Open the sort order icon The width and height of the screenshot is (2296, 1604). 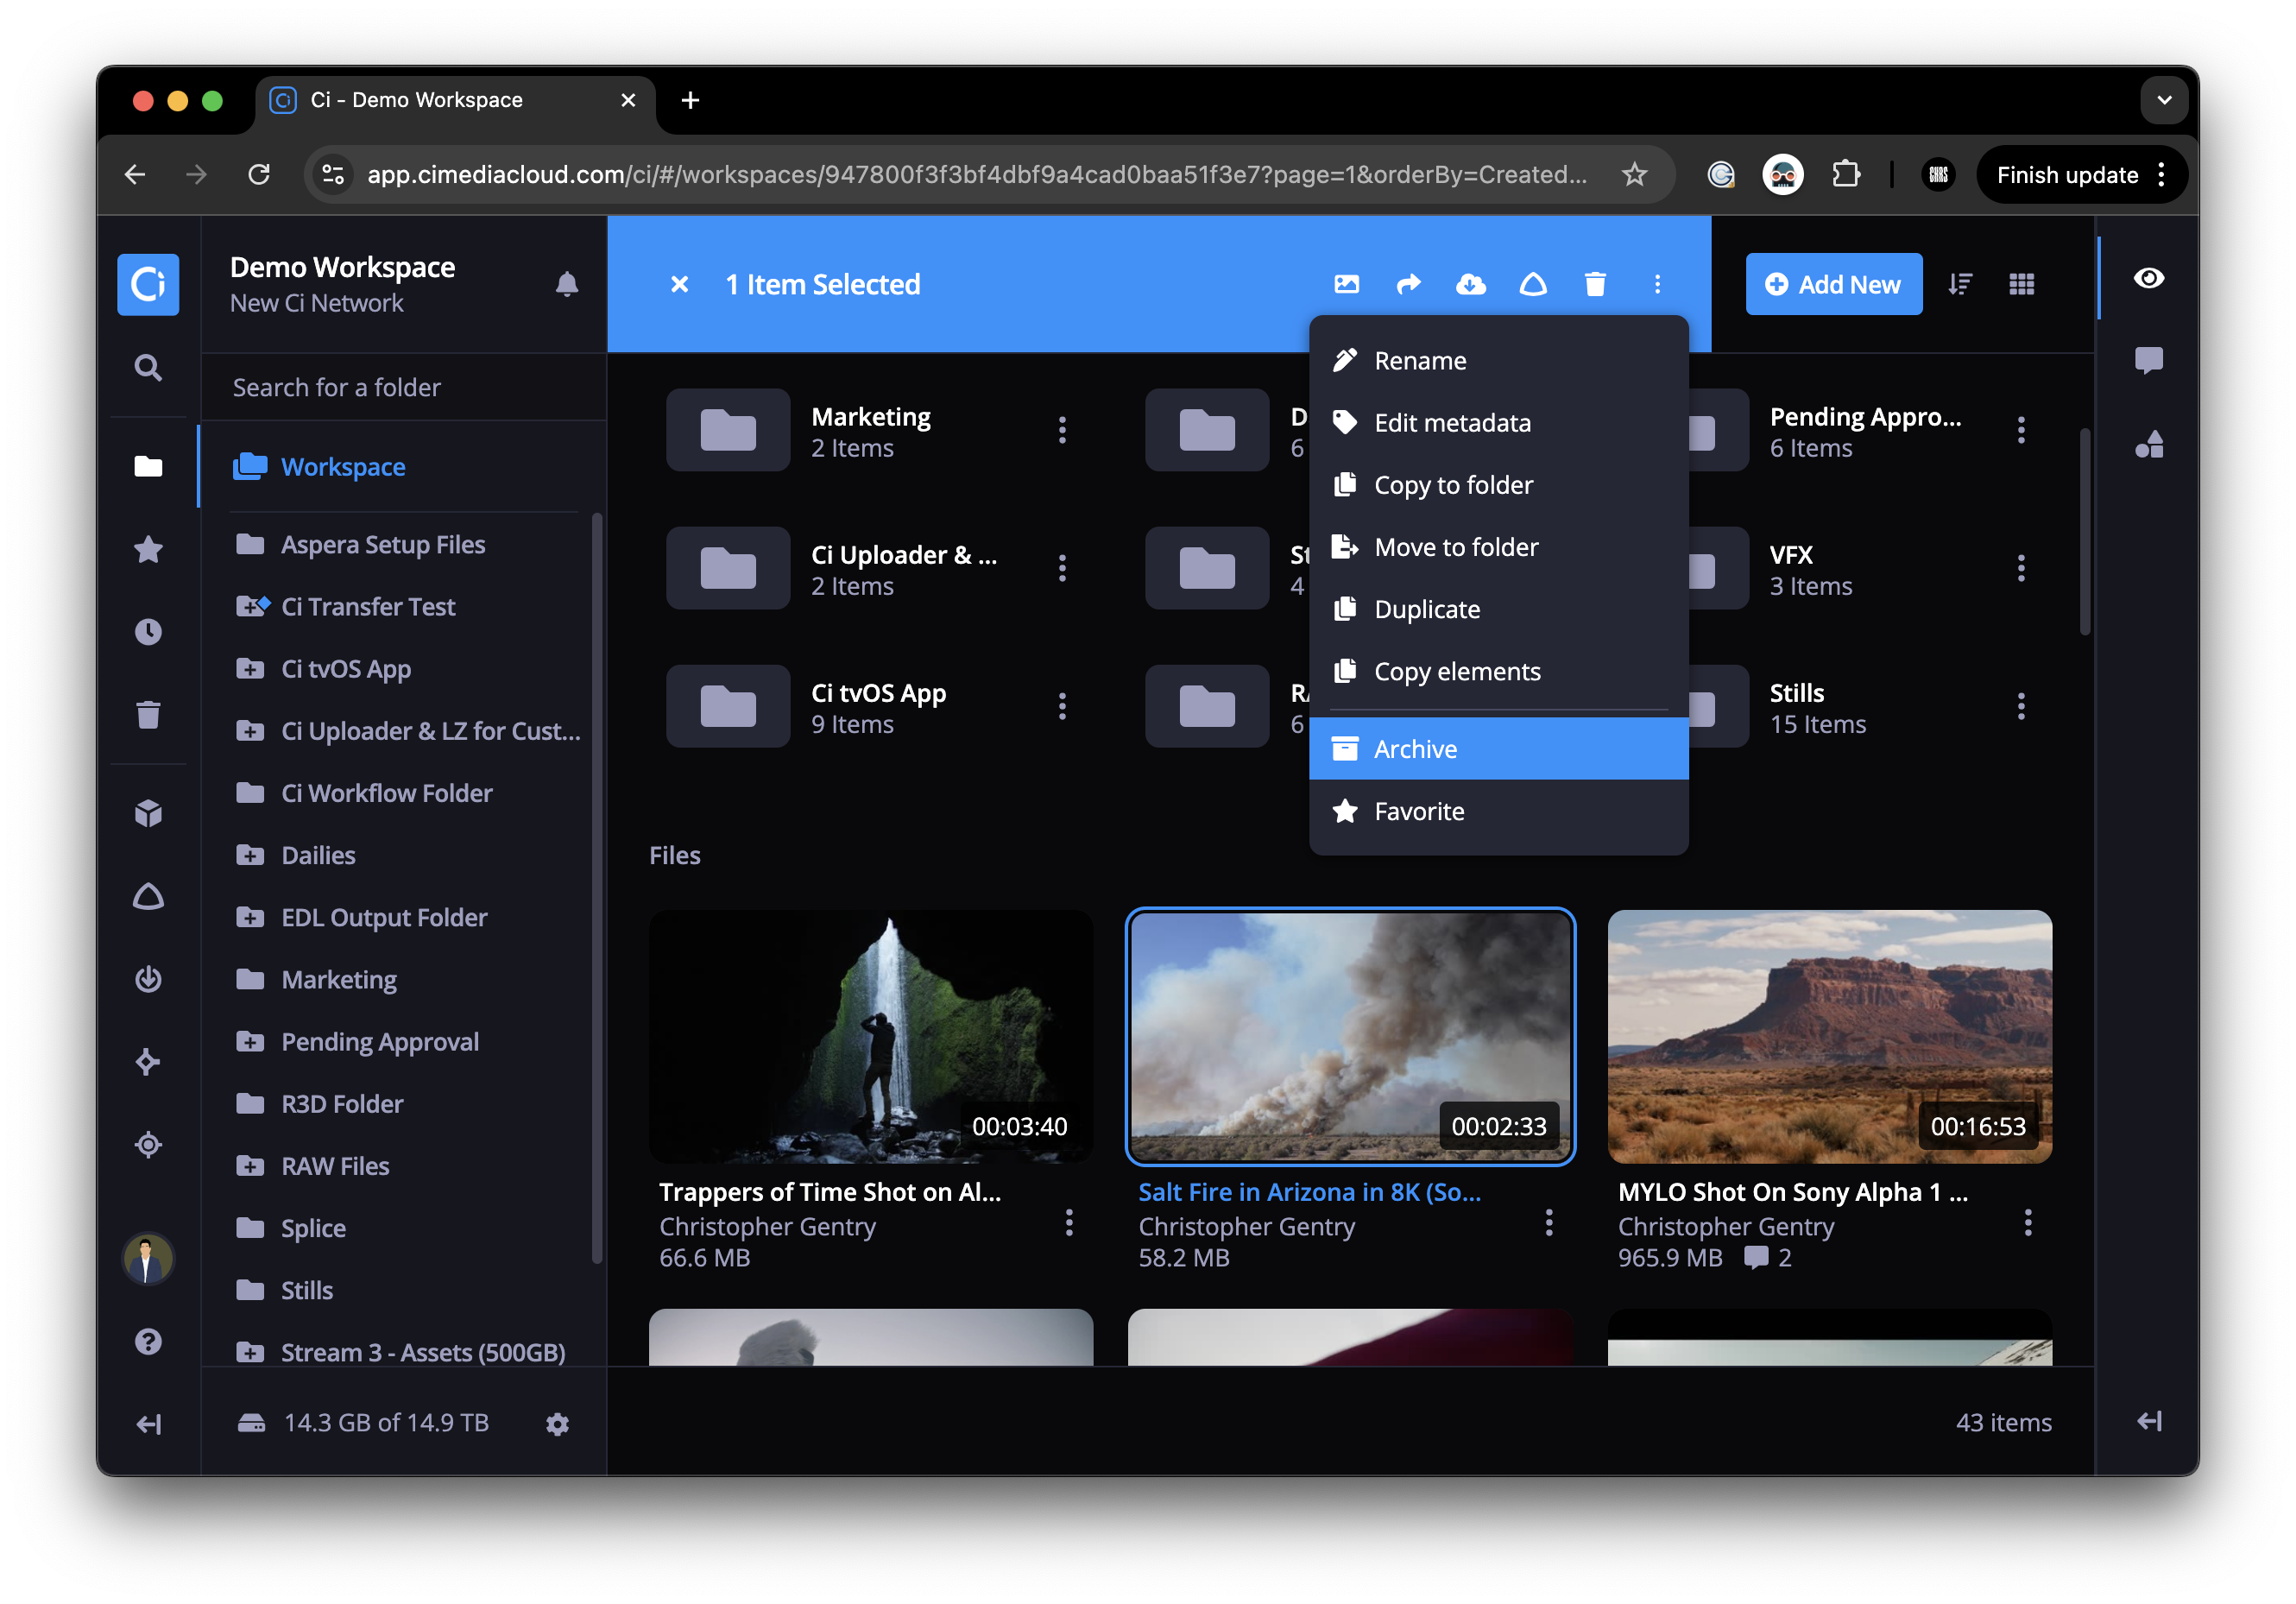1960,284
